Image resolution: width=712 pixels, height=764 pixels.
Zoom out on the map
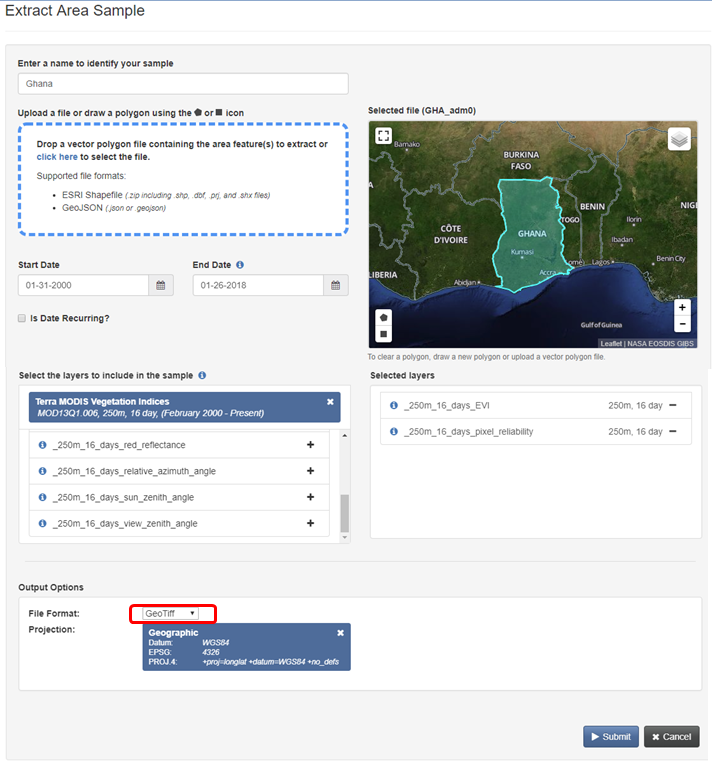[682, 324]
